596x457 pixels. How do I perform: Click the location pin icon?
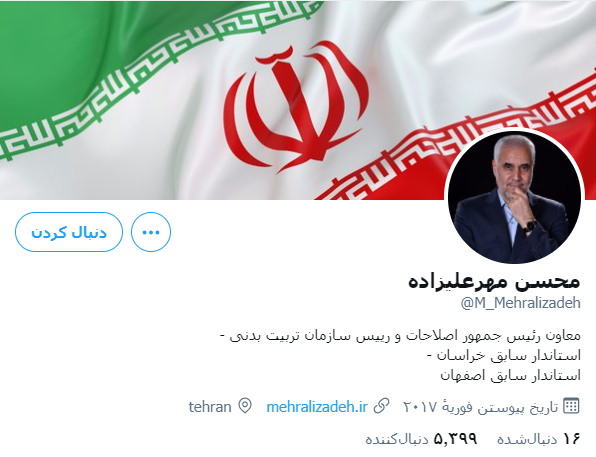coord(245,406)
